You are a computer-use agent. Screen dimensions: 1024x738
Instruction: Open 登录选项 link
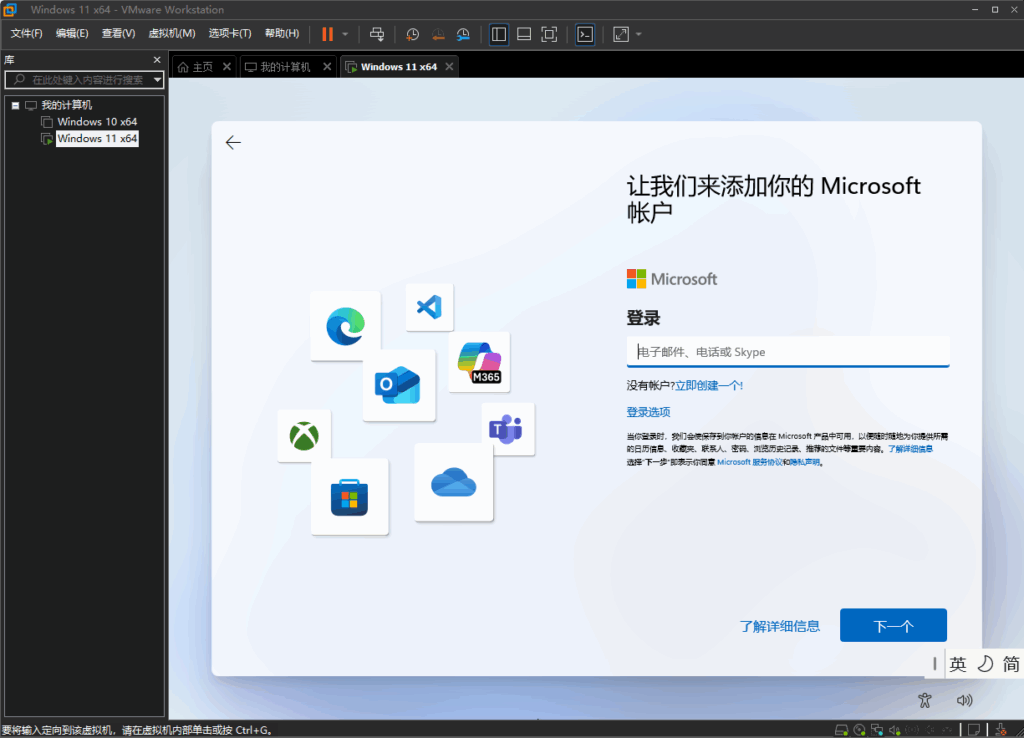pyautogui.click(x=648, y=412)
